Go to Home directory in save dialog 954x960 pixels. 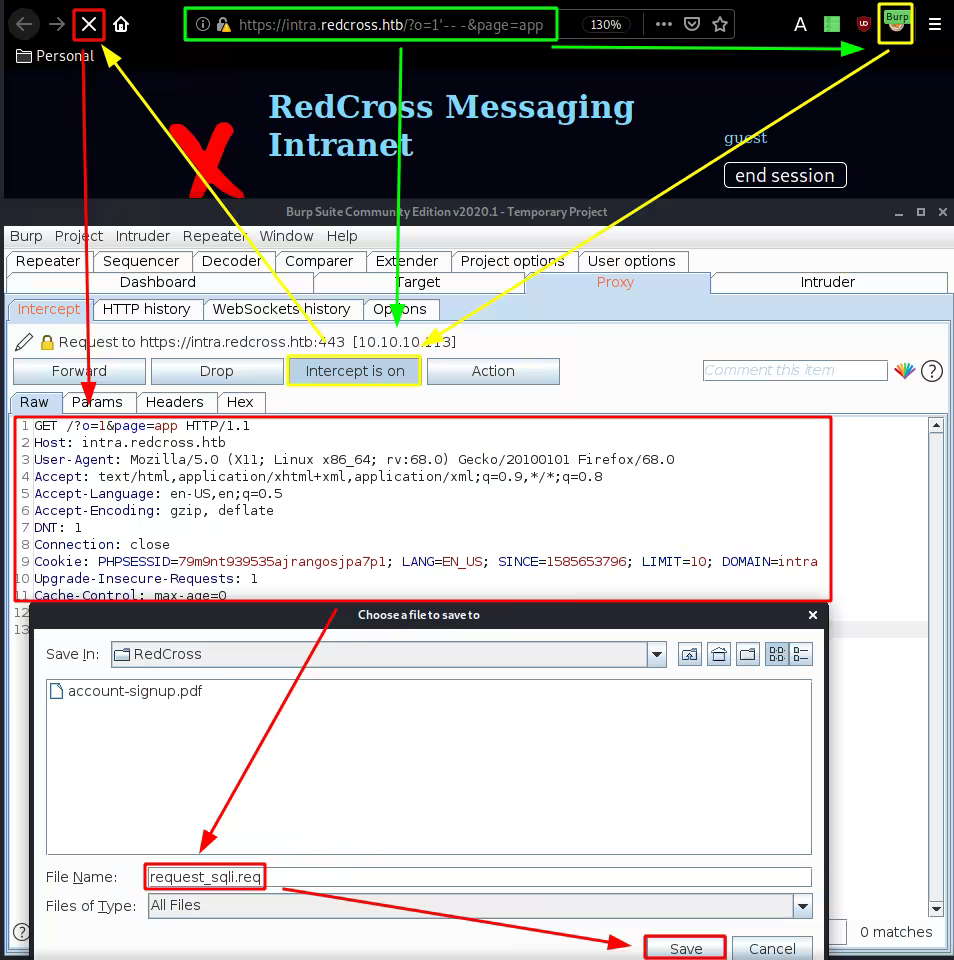click(718, 655)
